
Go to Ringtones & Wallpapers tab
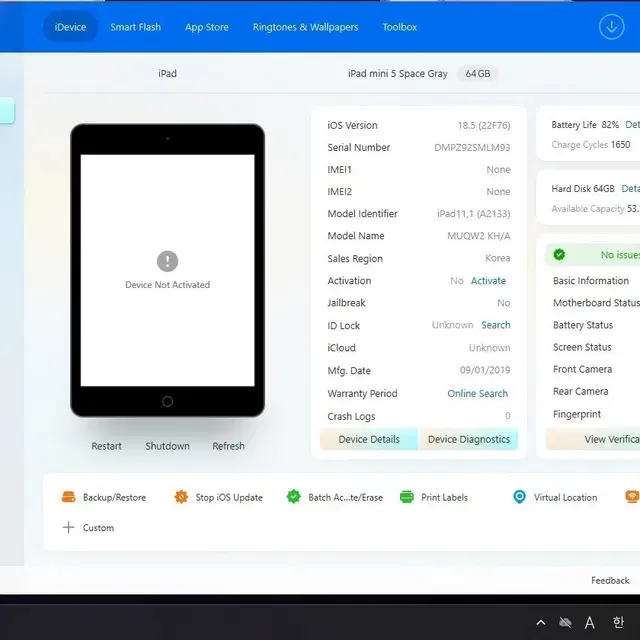[x=305, y=27]
